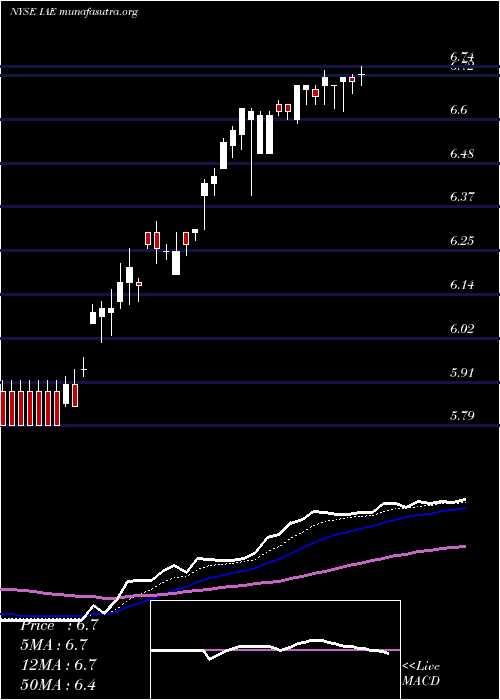Click the 6.37 price axis label
This screenshot has height=700, width=500.
pyautogui.click(x=462, y=197)
